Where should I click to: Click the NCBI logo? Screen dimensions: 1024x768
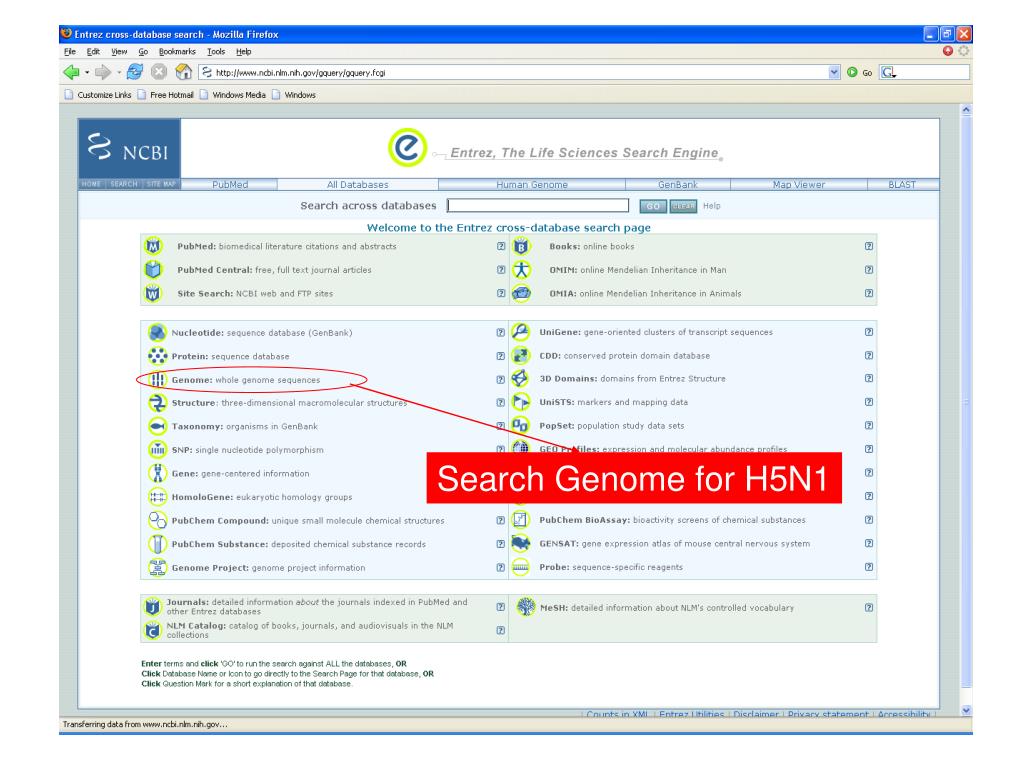tap(129, 148)
